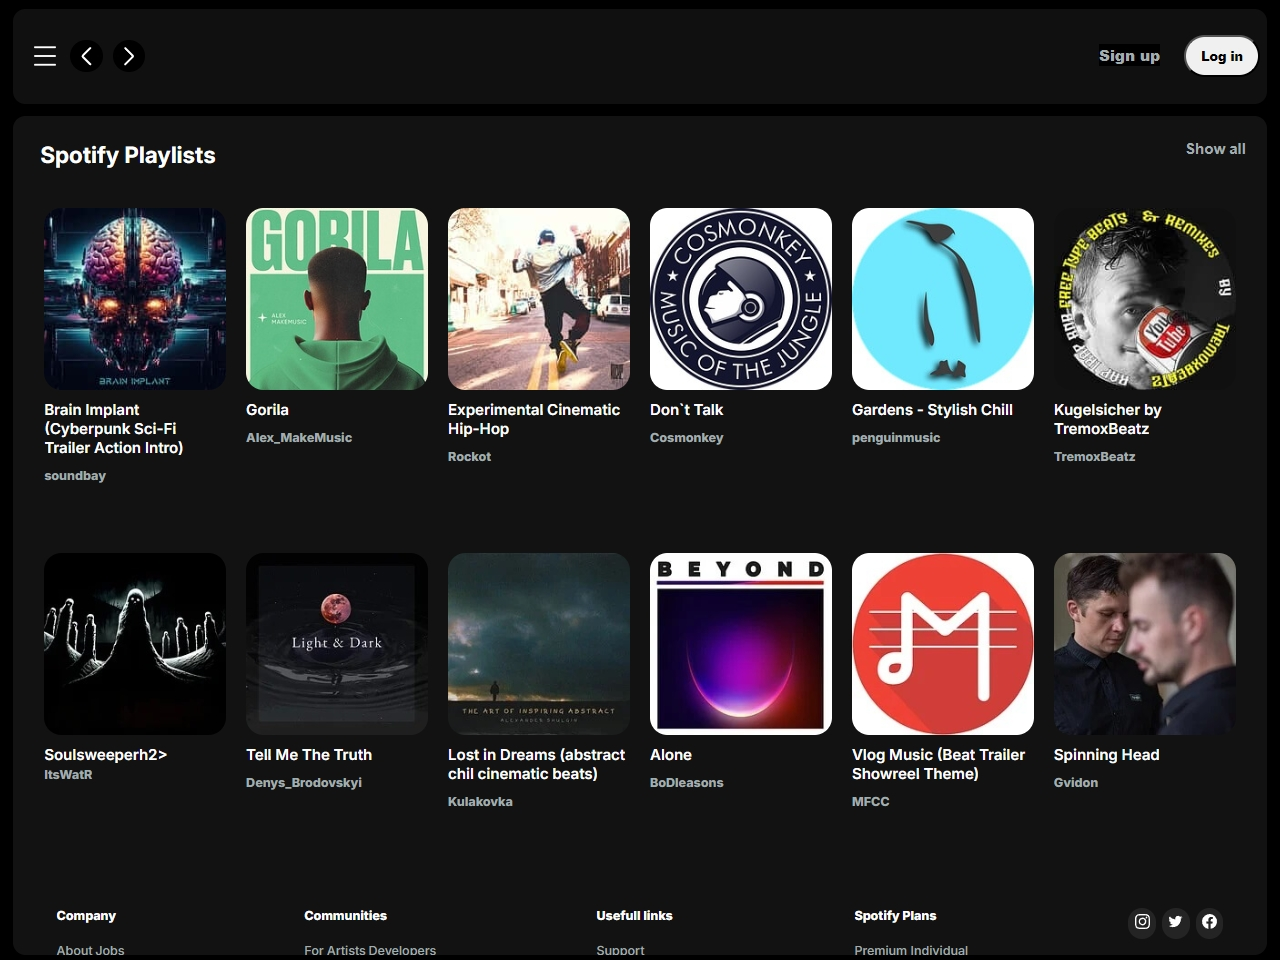1280x960 pixels.
Task: Click Kugelsicher by TremoxBeatz title
Action: pyautogui.click(x=1108, y=419)
